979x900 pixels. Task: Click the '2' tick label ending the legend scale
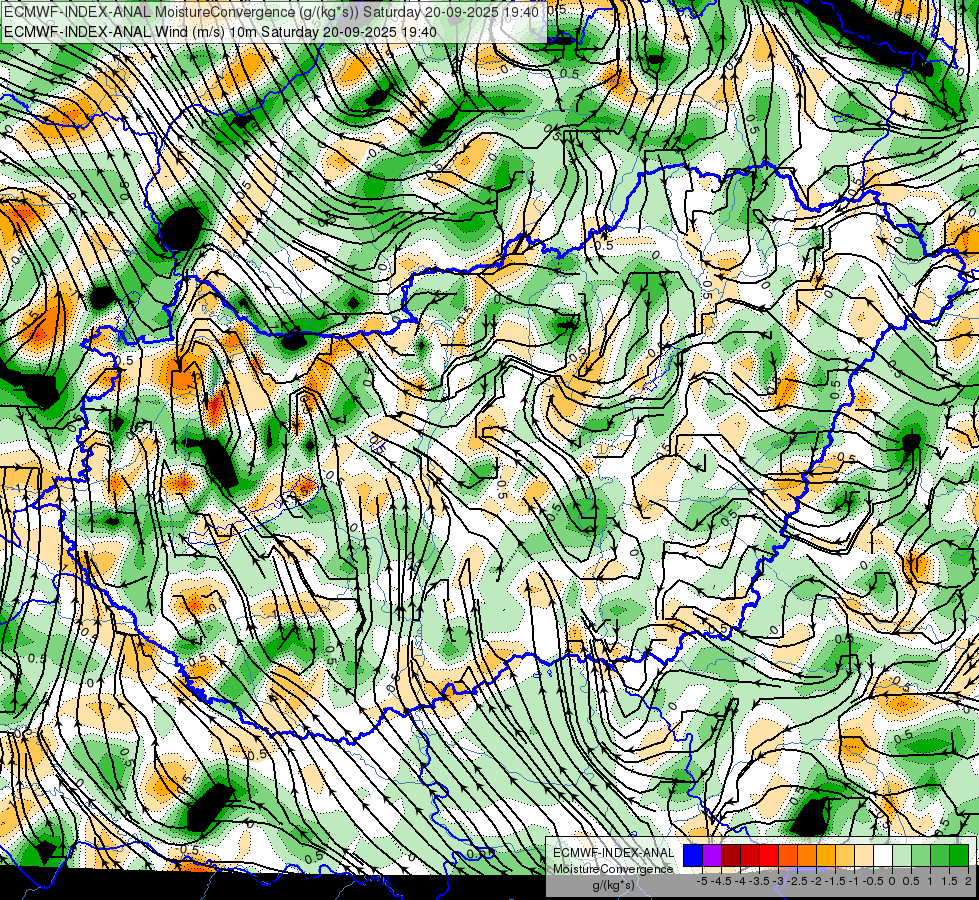tap(968, 881)
